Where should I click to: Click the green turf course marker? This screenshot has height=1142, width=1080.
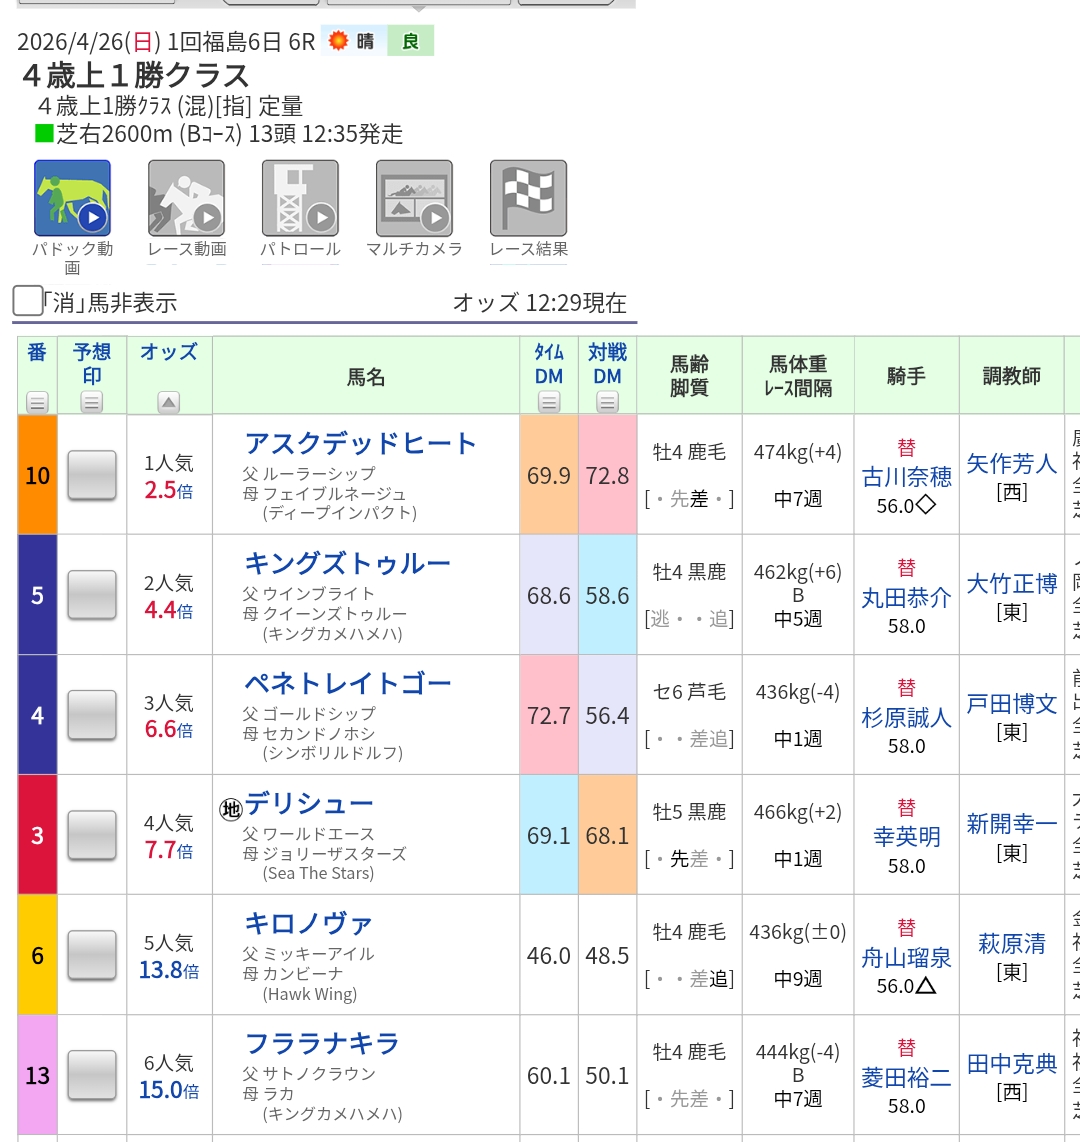tap(43, 134)
